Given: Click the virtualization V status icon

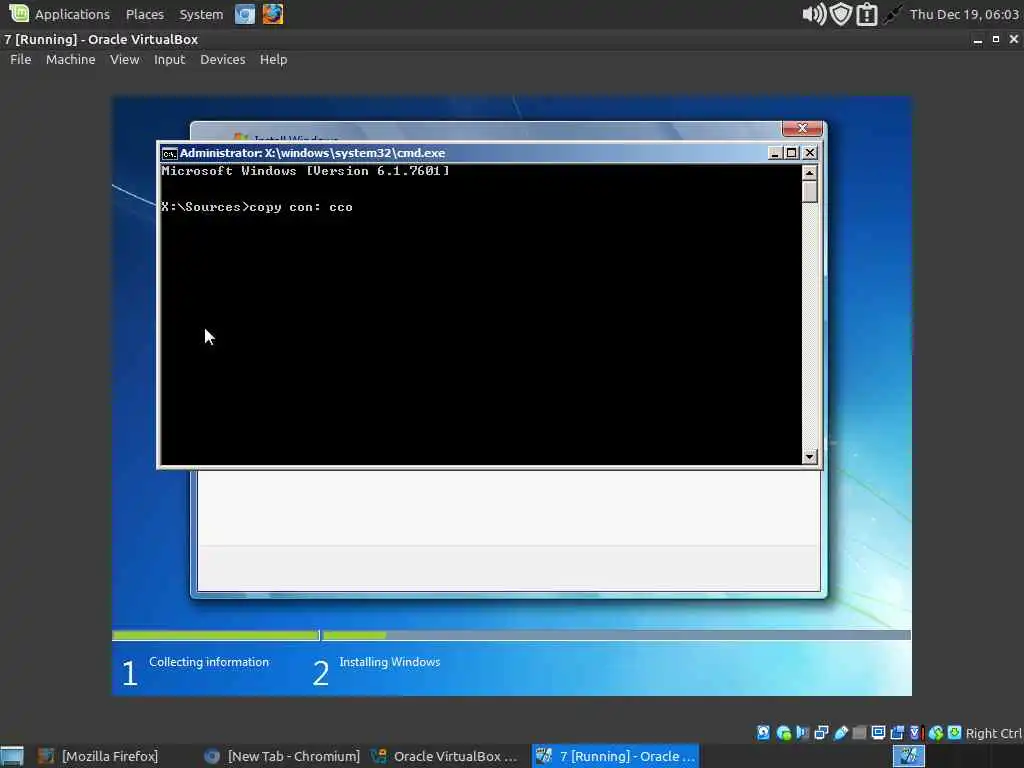Looking at the screenshot, I should 914,733.
